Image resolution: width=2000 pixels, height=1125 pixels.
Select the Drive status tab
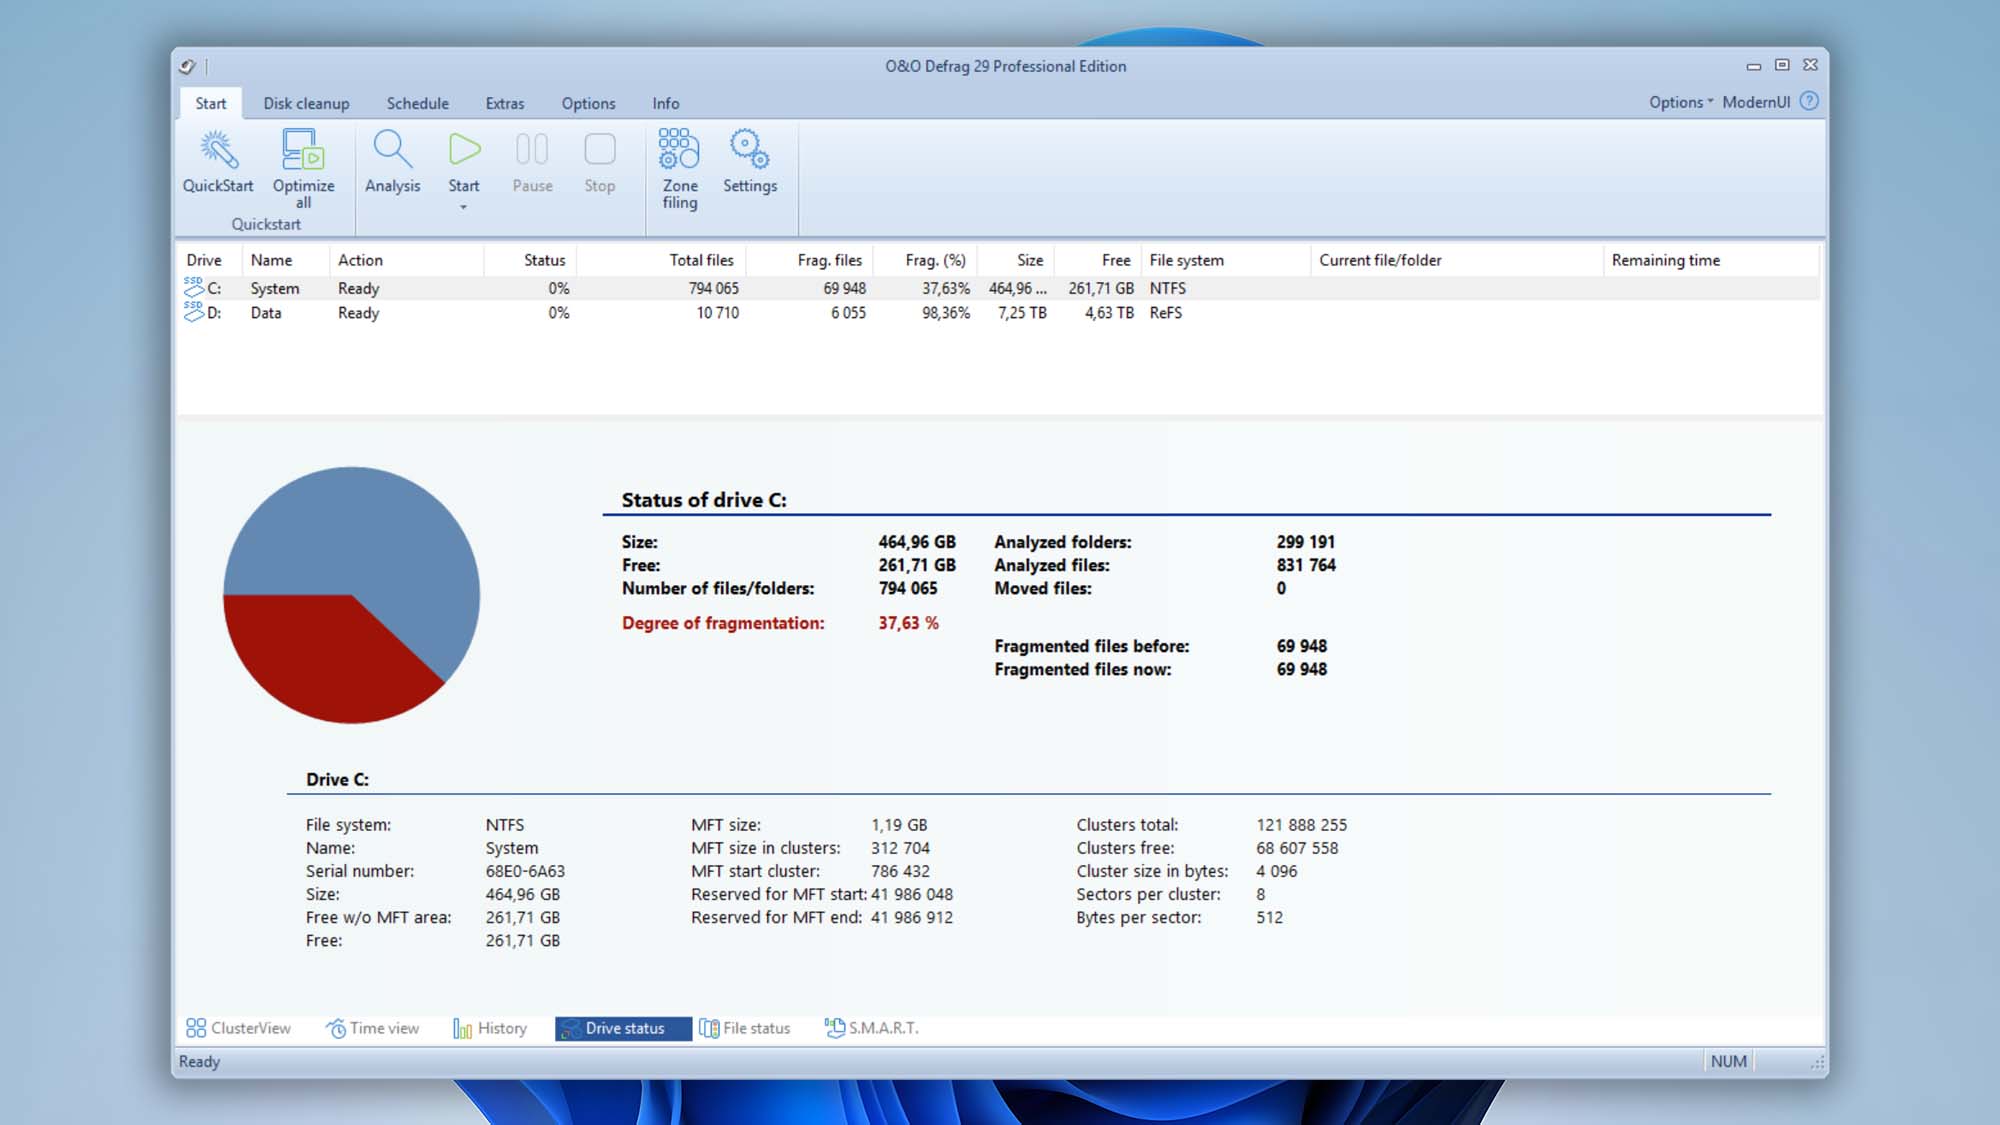pos(623,1028)
